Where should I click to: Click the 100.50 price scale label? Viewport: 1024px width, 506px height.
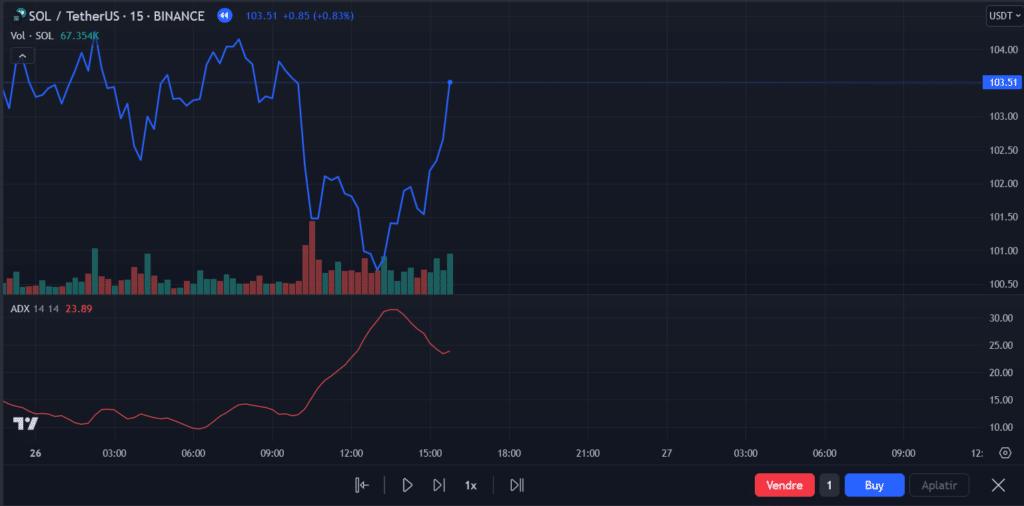point(1003,284)
